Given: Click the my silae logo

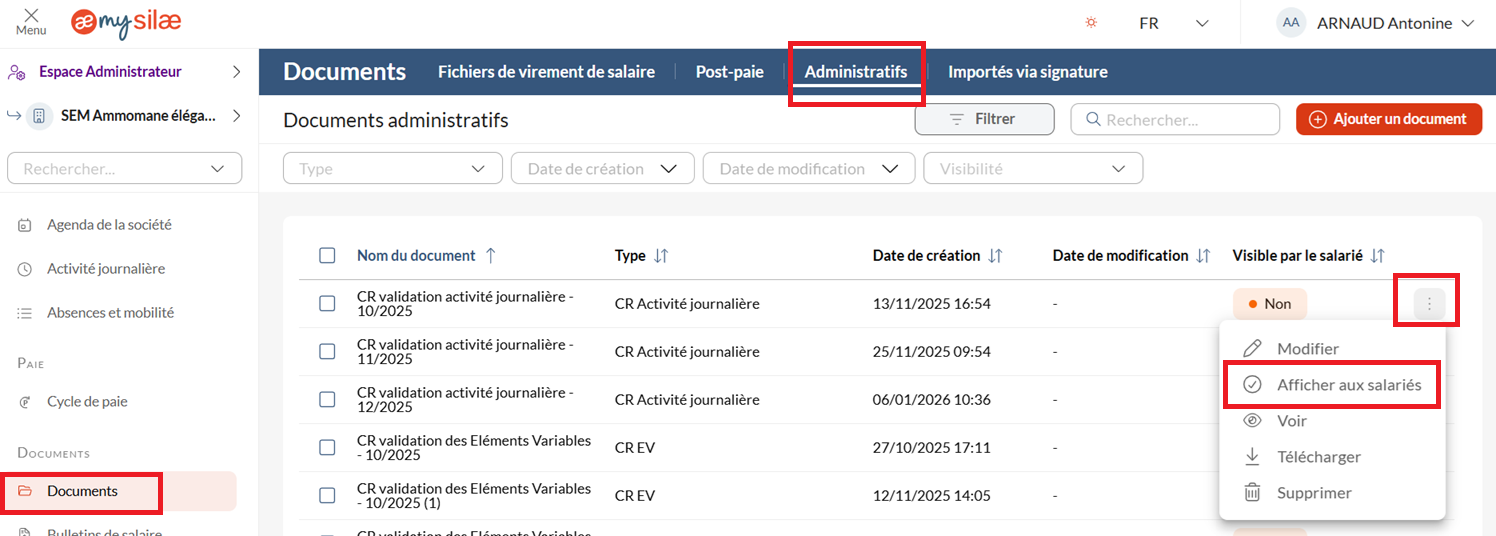Looking at the screenshot, I should click(126, 23).
